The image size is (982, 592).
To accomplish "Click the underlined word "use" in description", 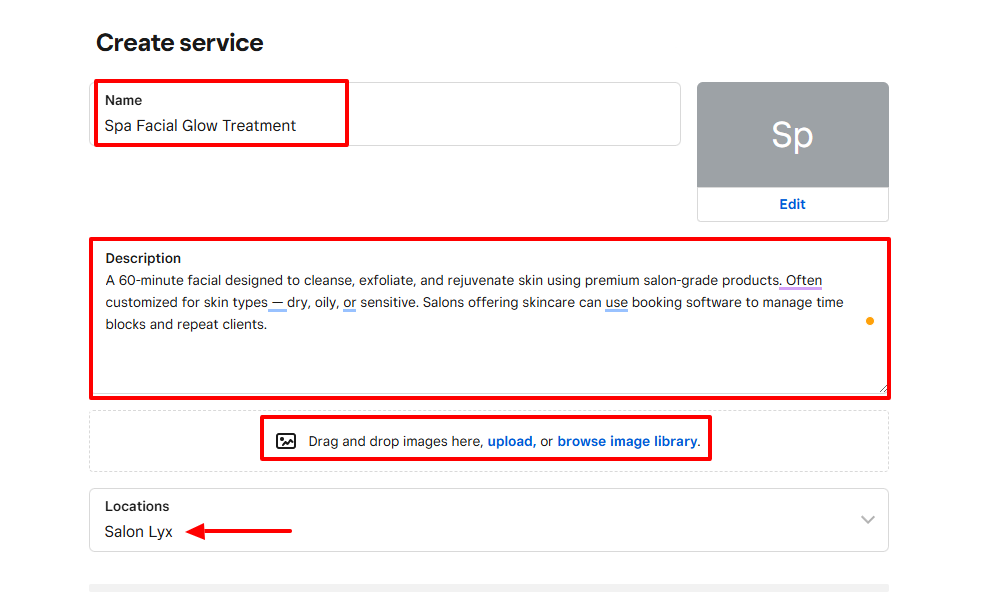I will click(x=616, y=302).
